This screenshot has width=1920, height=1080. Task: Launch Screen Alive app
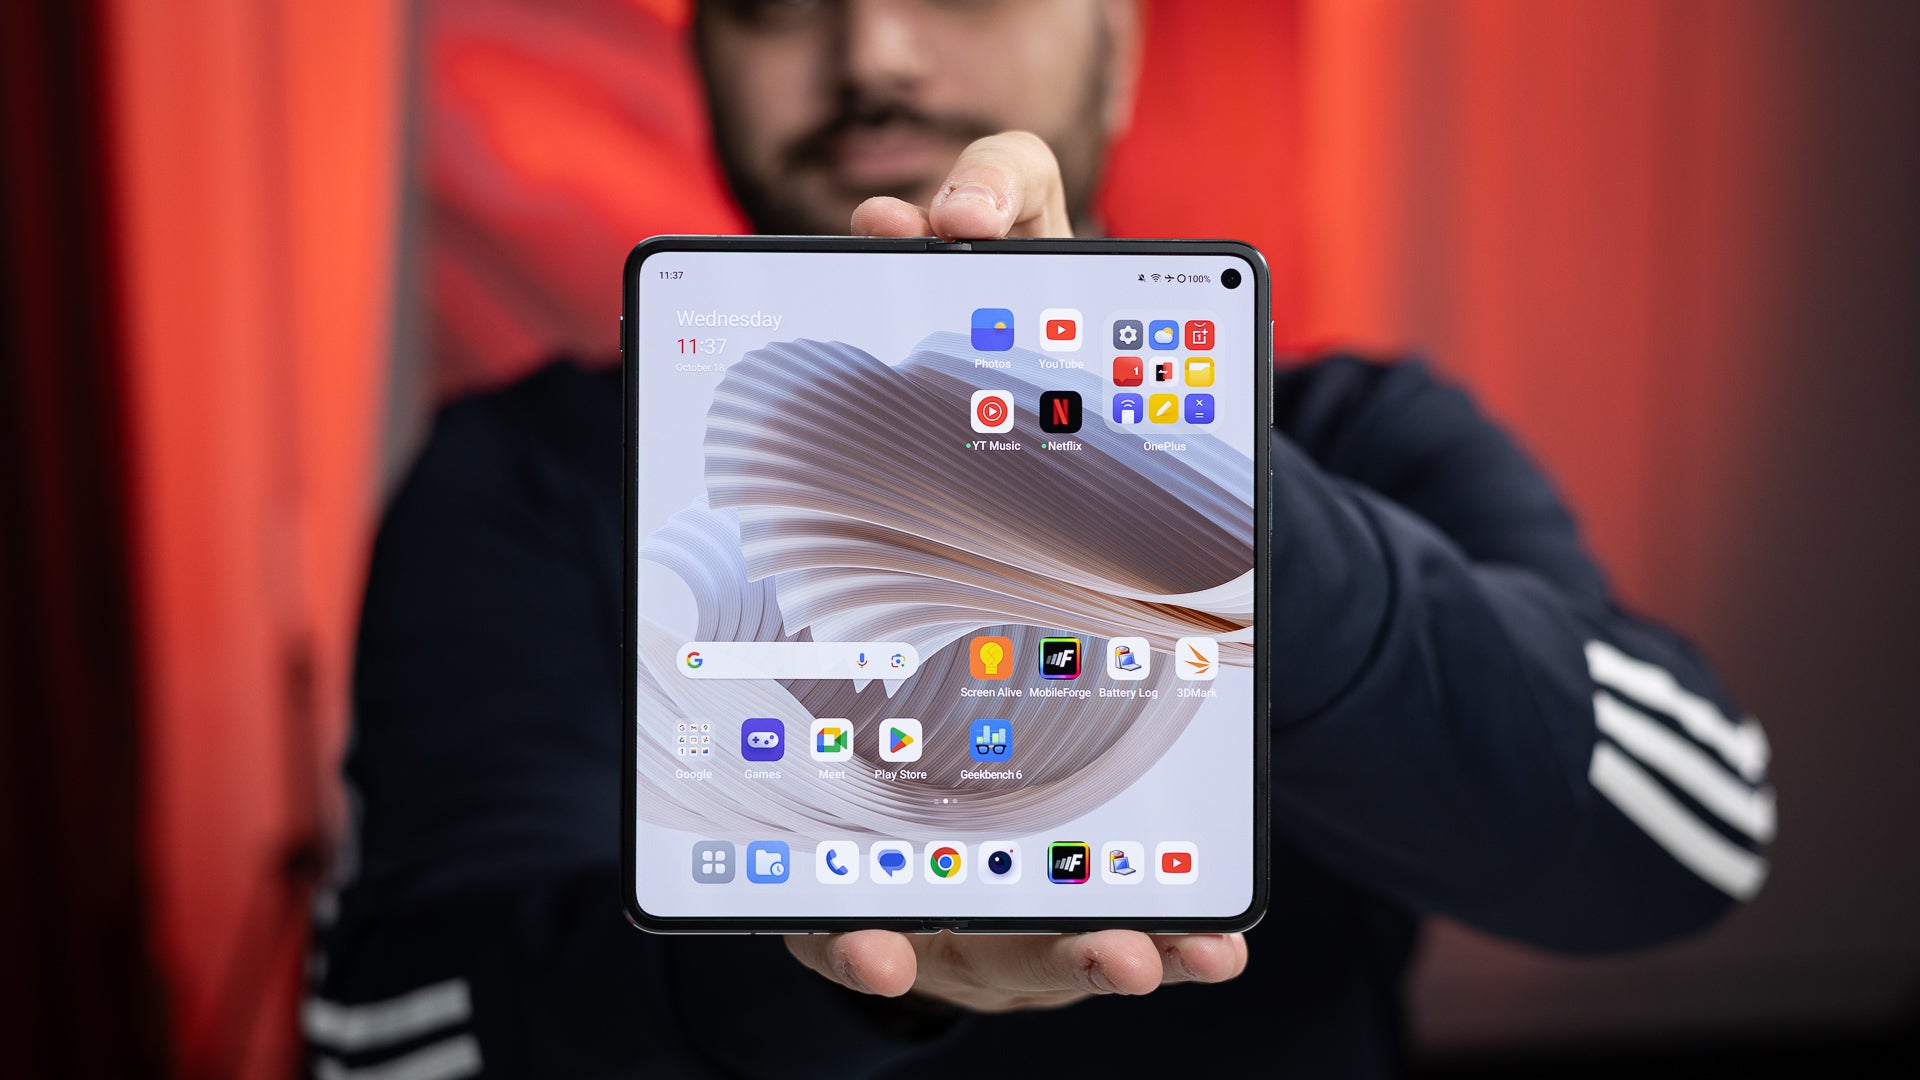pyautogui.click(x=990, y=657)
